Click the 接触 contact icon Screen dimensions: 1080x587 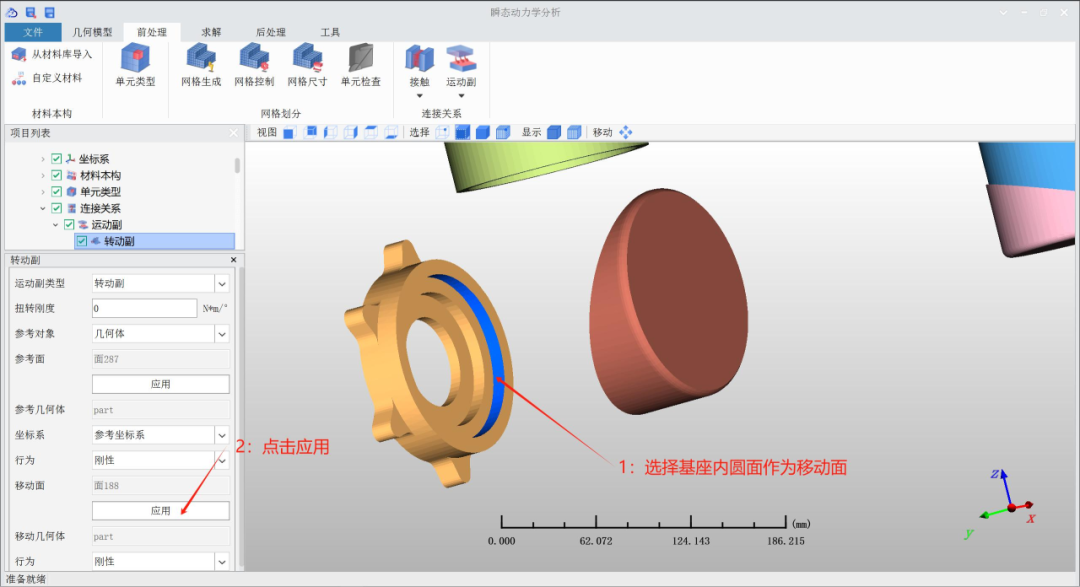tap(419, 59)
